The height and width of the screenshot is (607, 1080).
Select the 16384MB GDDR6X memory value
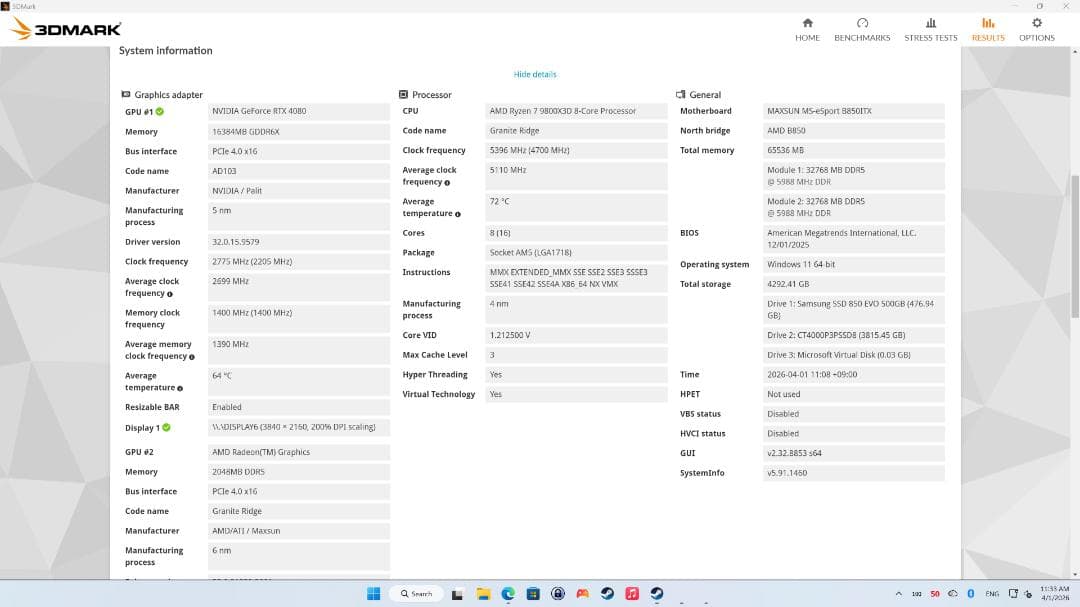[299, 132]
